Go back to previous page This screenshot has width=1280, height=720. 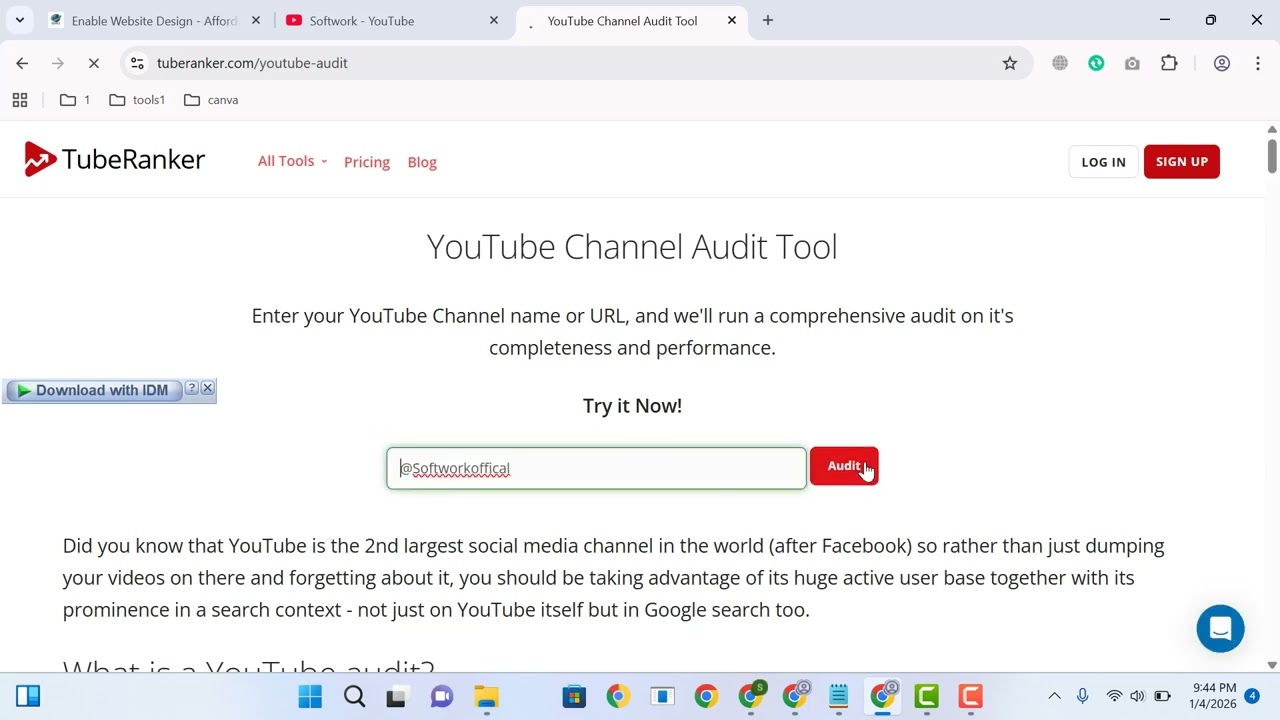pos(22,63)
